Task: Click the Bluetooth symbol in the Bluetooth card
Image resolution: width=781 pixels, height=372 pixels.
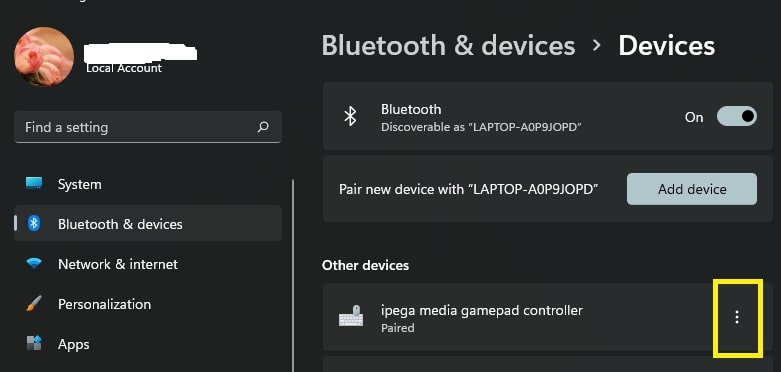Action: coord(350,117)
